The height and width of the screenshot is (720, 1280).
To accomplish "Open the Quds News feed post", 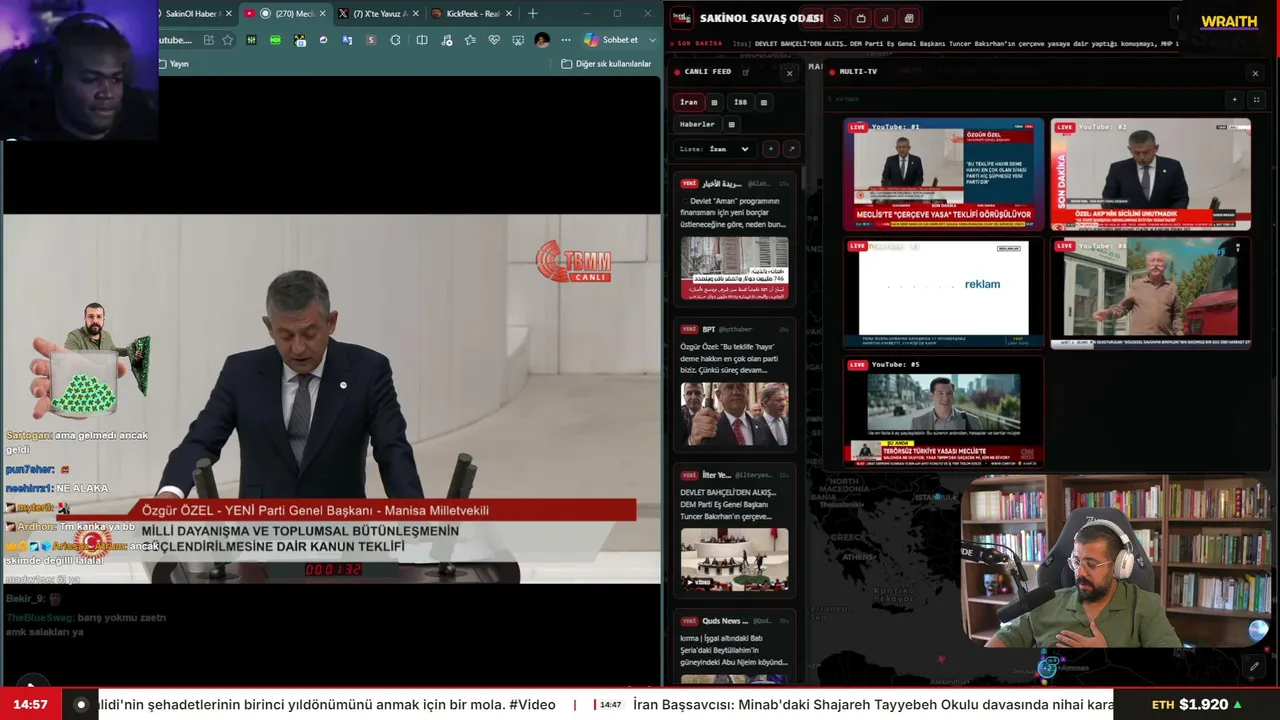I will click(x=735, y=649).
